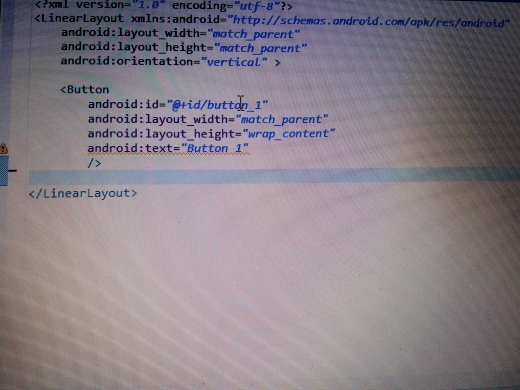This screenshot has height=390, width=520.
Task: Click LinearLayout android:layout_height attribute
Action: click(x=184, y=47)
